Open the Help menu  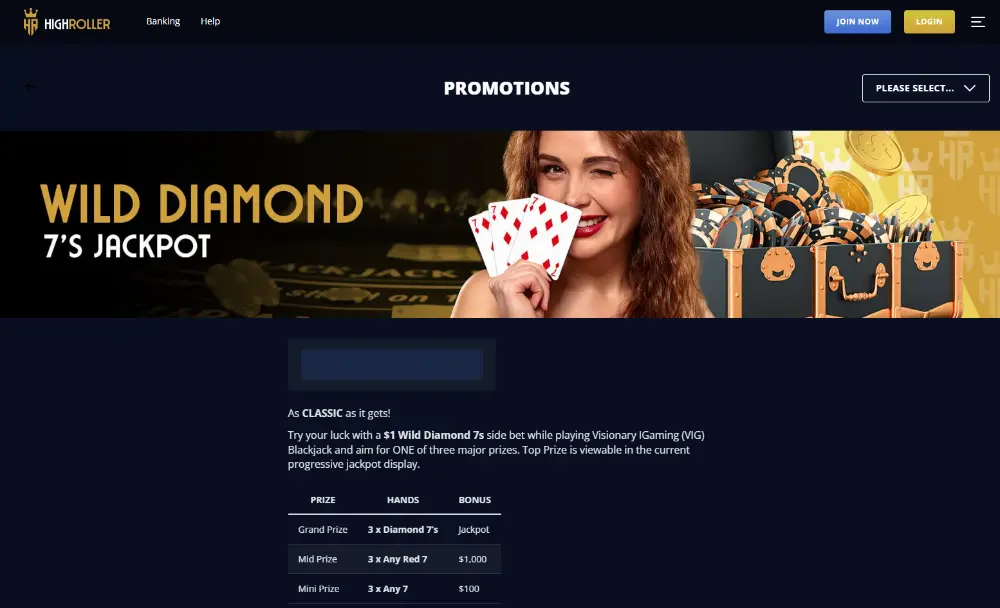[x=210, y=21]
